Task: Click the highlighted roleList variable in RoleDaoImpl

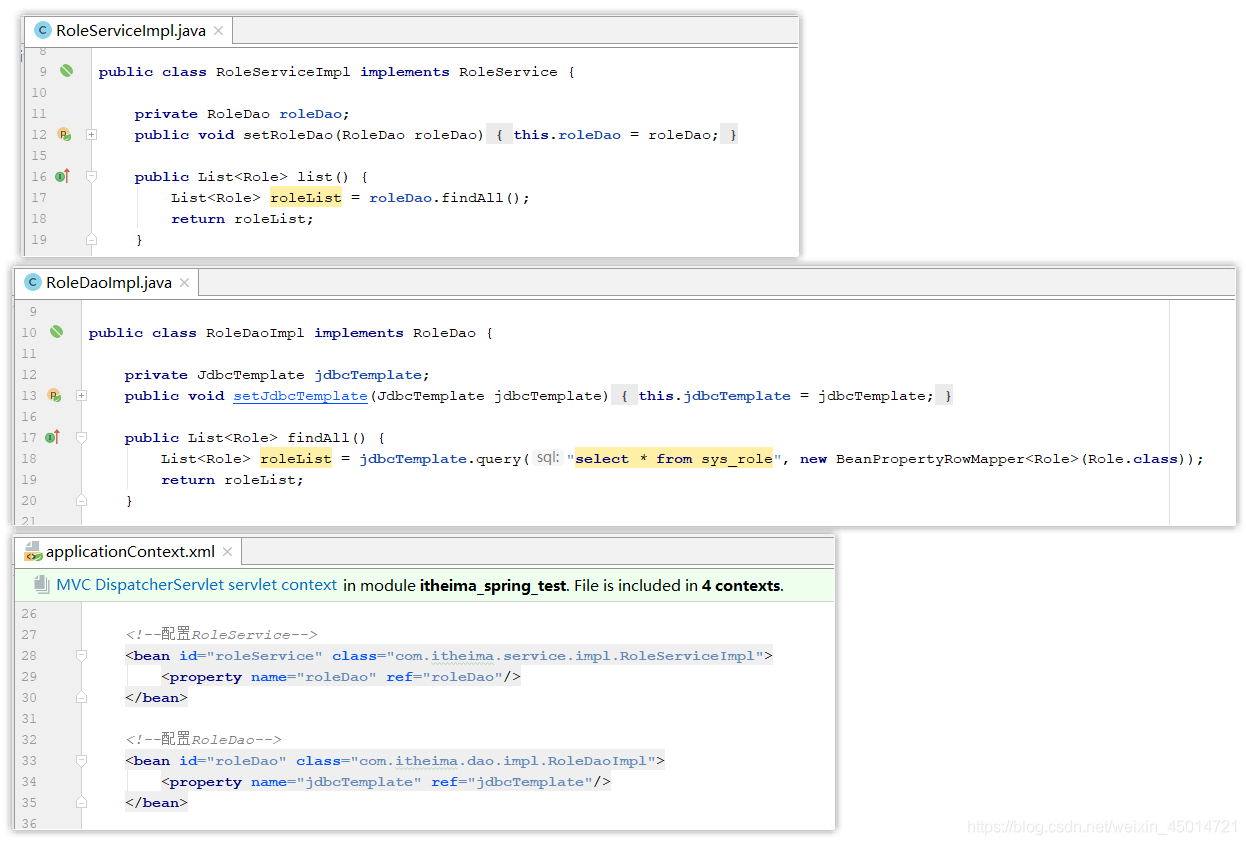Action: pos(296,459)
